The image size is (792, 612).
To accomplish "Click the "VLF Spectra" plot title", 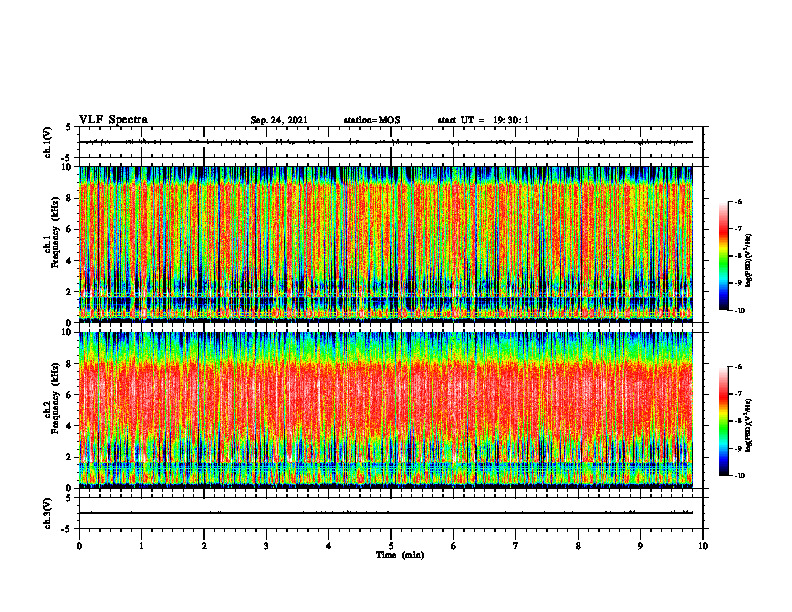I will (x=113, y=120).
